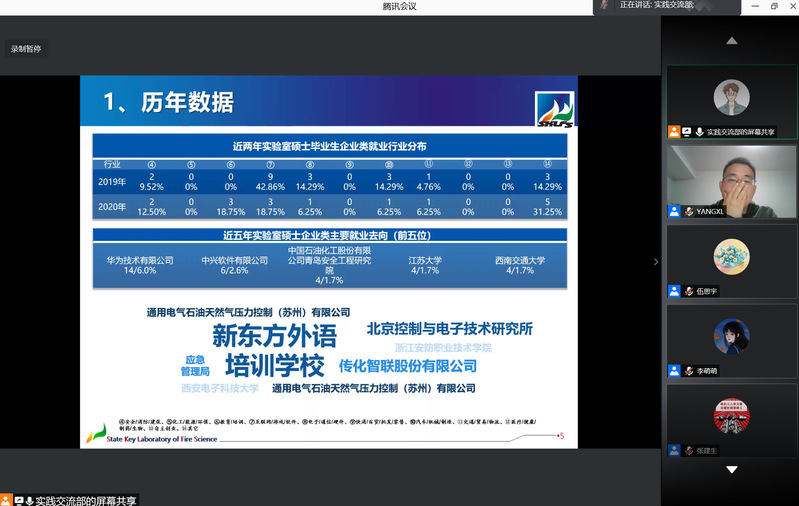Viewport: 799px width, 506px height.
Task: Click muted microphone icon next to 李萌萌
Action: click(689, 371)
